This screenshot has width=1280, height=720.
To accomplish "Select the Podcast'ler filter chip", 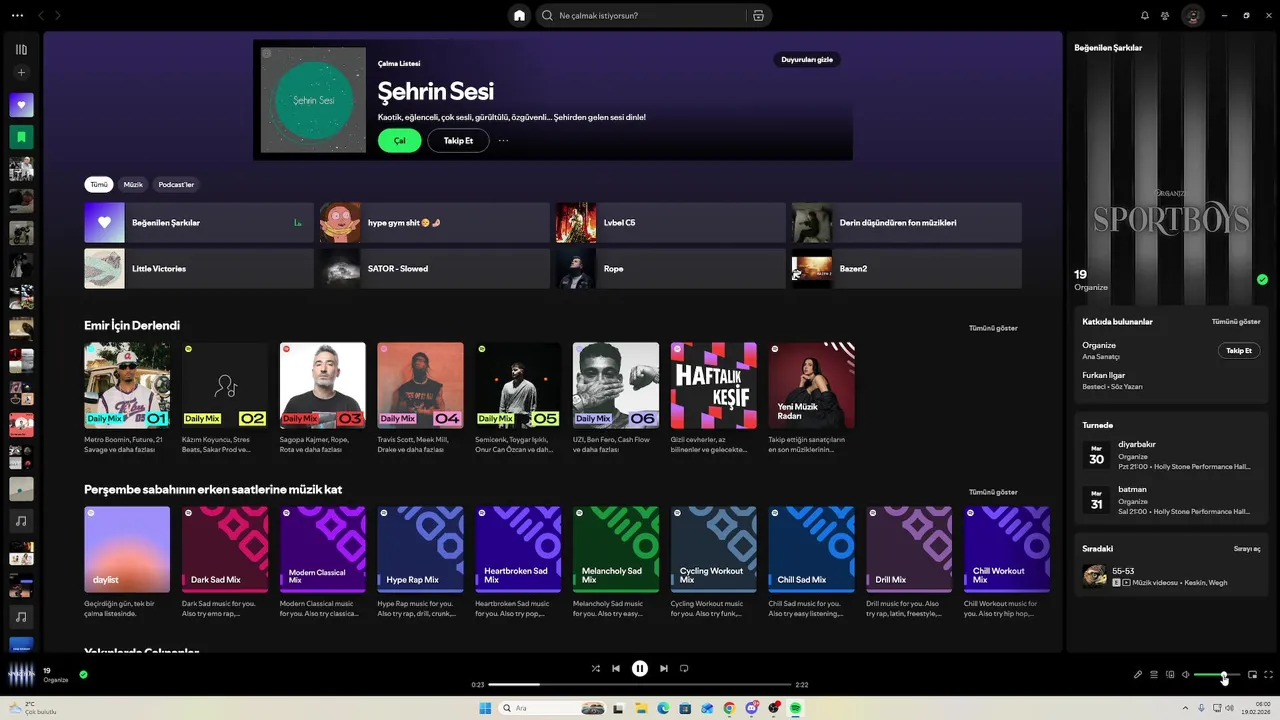I will pyautogui.click(x=176, y=184).
